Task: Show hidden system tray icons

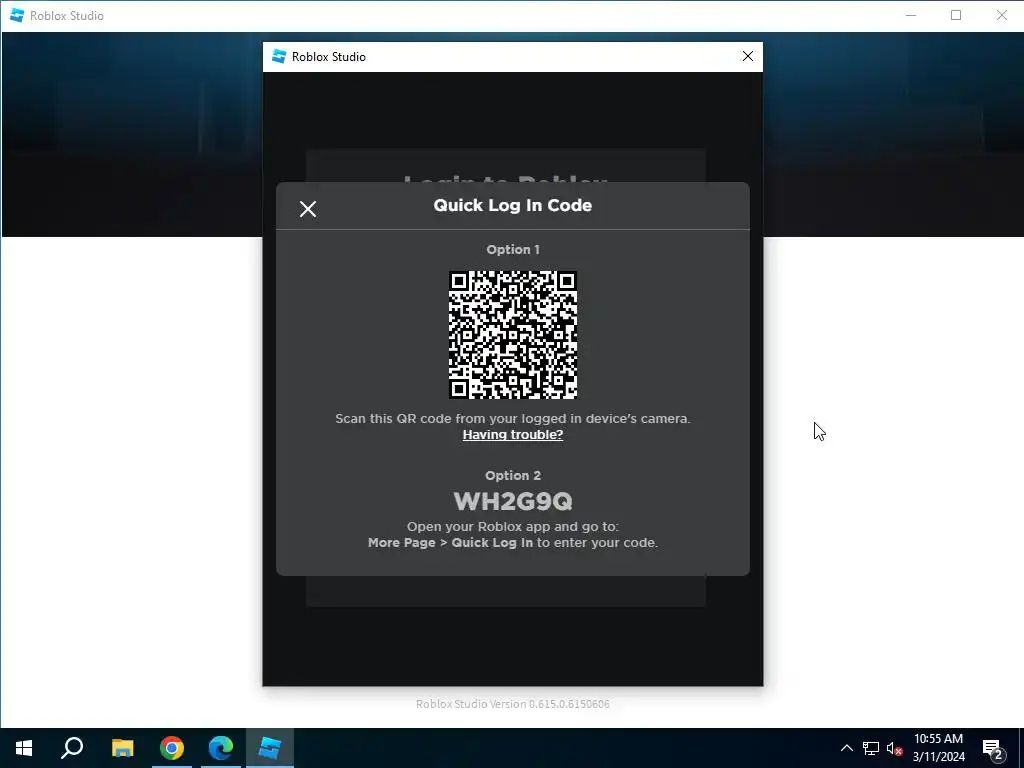Action: tap(846, 748)
